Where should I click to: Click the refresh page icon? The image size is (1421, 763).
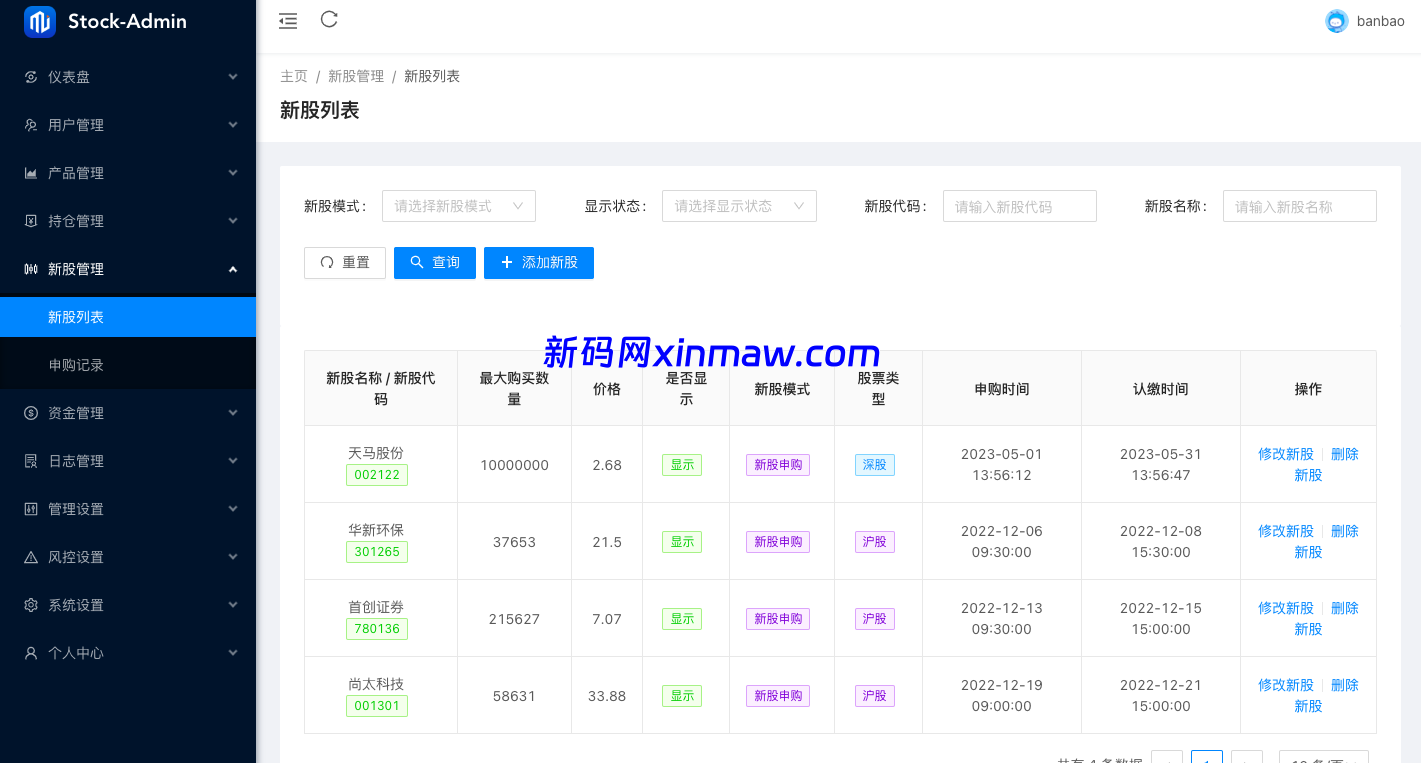[x=329, y=19]
